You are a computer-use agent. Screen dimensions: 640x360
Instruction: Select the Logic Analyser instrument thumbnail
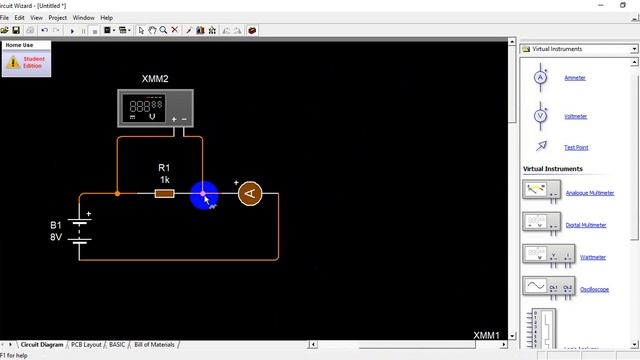point(542,329)
